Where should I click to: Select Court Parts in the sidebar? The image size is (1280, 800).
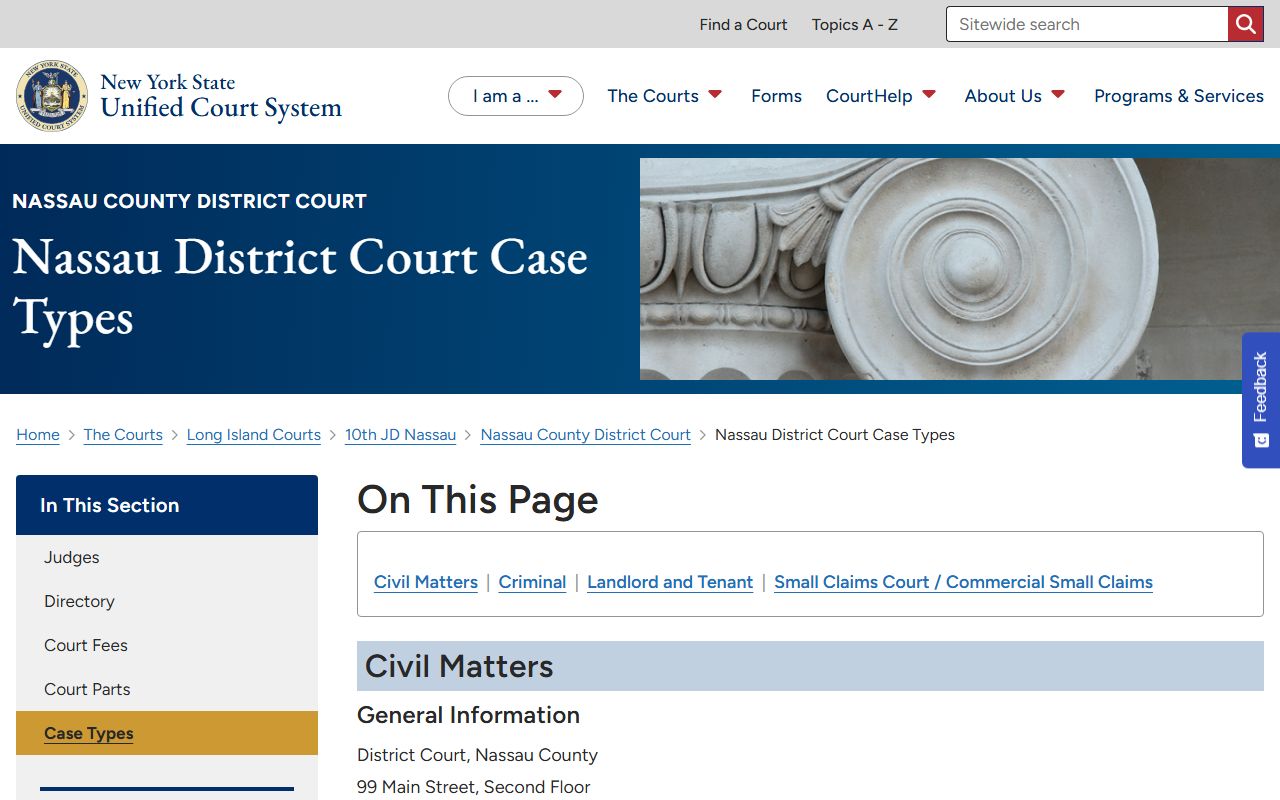(167, 689)
